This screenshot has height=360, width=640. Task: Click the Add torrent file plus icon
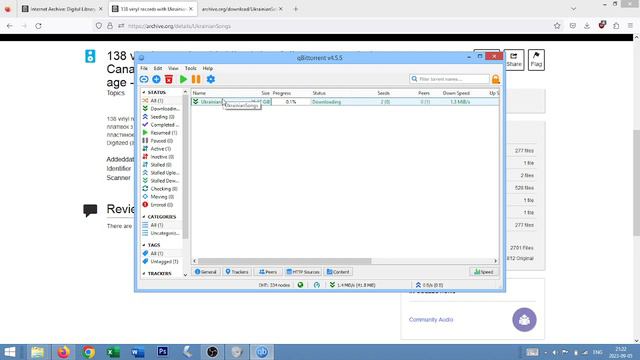pyautogui.click(x=156, y=79)
